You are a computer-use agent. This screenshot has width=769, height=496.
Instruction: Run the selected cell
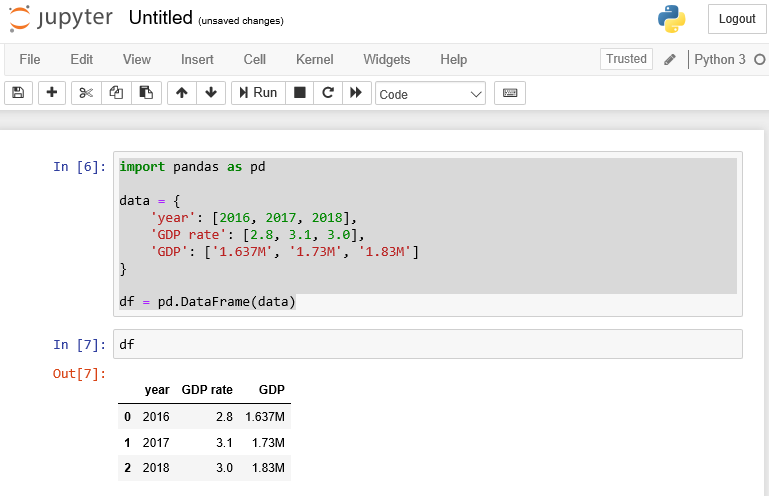tap(258, 93)
